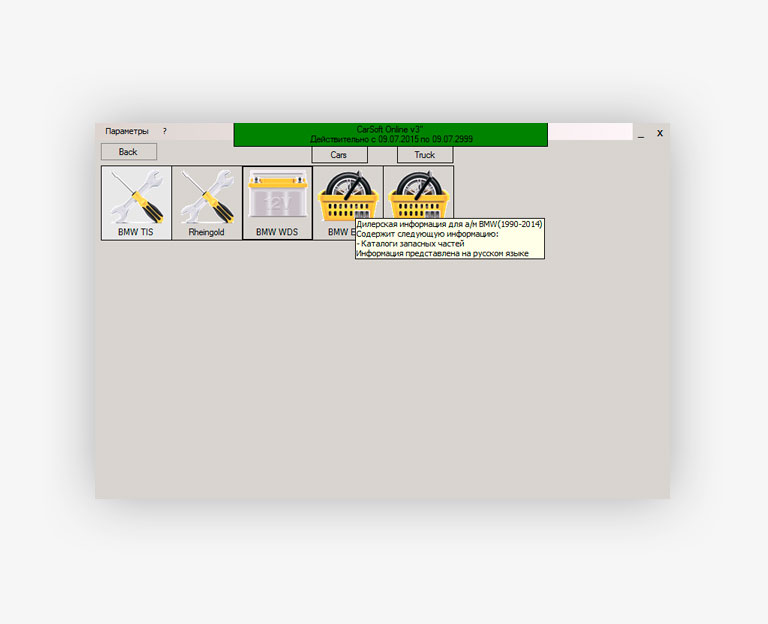Click the 'BMW TIS' caption text
Viewport: 768px width, 624px height.
tap(136, 232)
